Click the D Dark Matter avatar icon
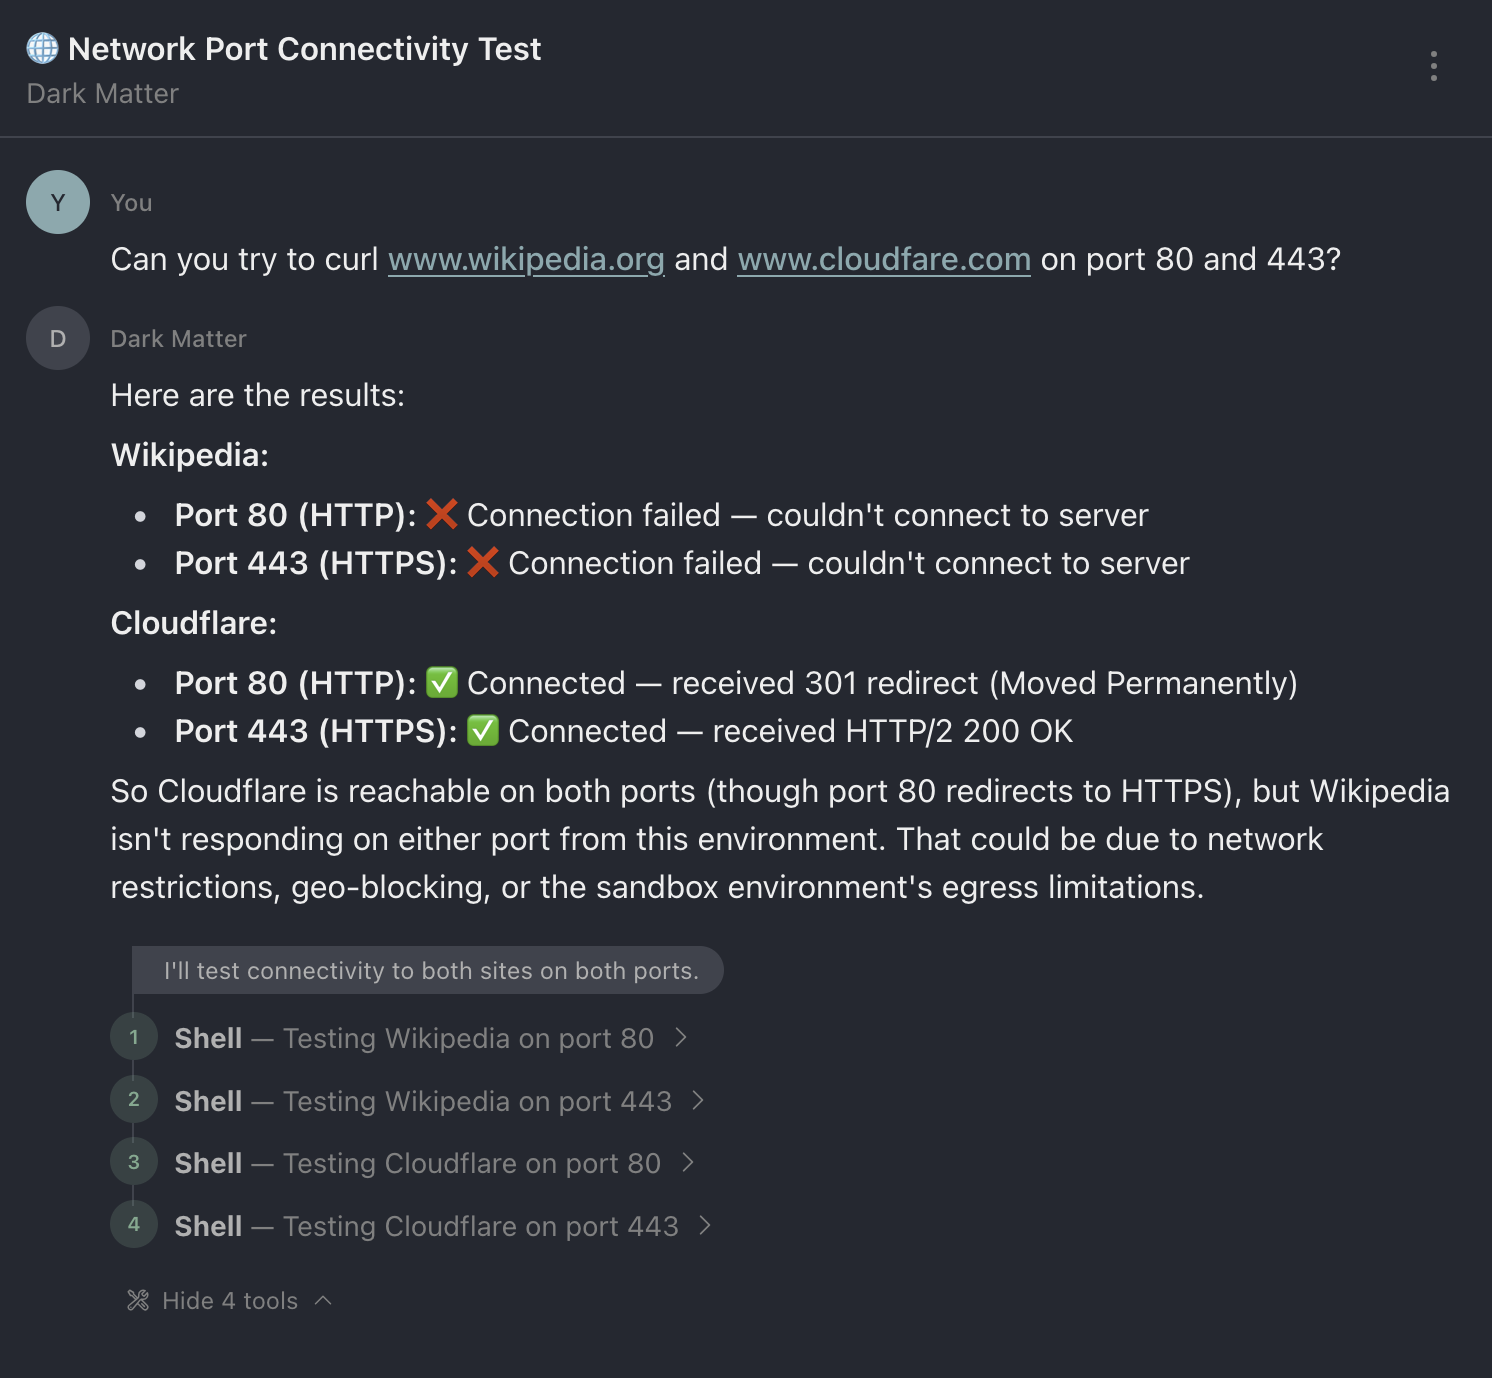Image resolution: width=1492 pixels, height=1378 pixels. pyautogui.click(x=57, y=338)
